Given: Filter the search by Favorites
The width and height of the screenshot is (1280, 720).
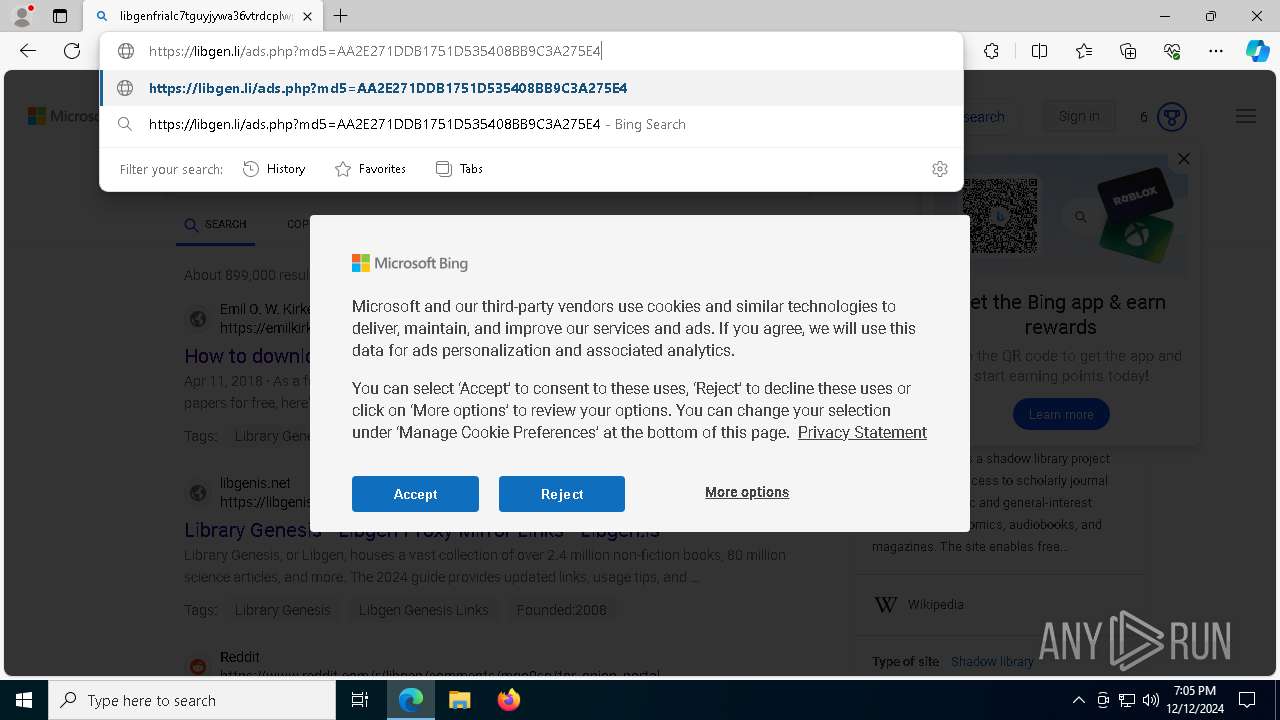Looking at the screenshot, I should coord(371,169).
